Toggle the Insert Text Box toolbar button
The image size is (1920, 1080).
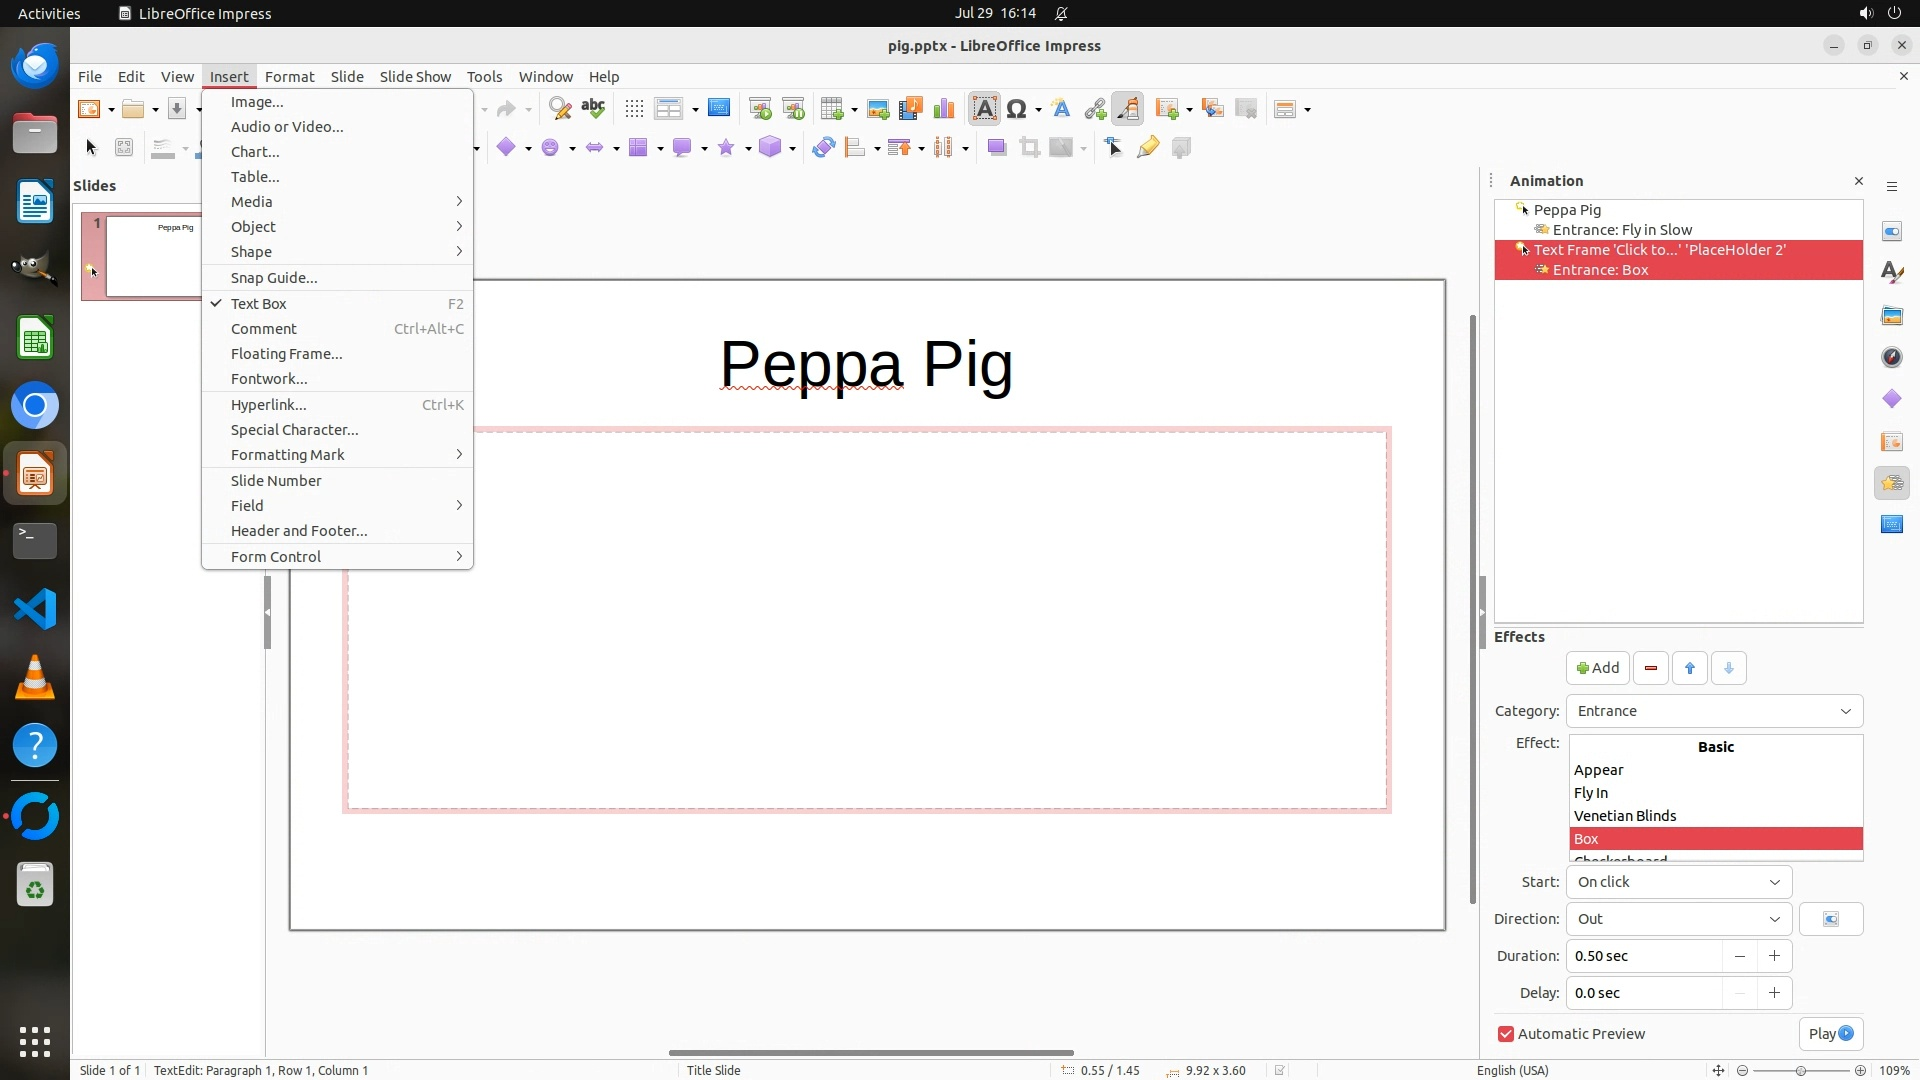984,109
